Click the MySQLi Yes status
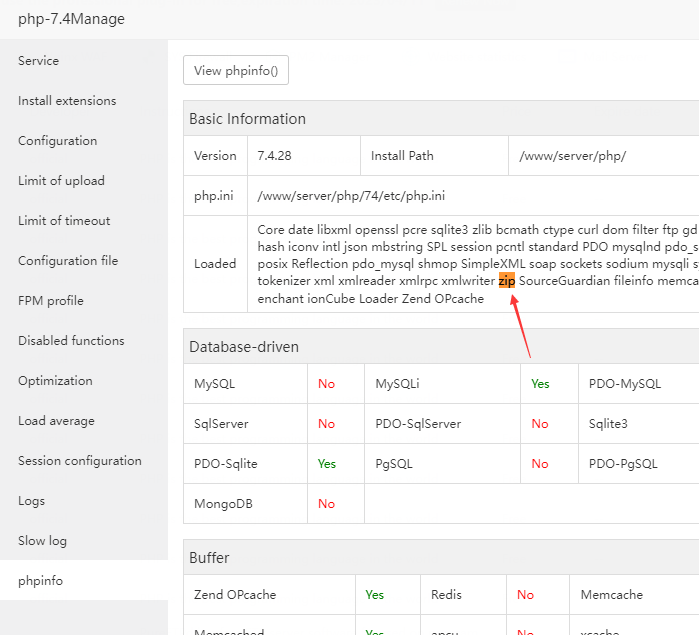 tap(540, 383)
